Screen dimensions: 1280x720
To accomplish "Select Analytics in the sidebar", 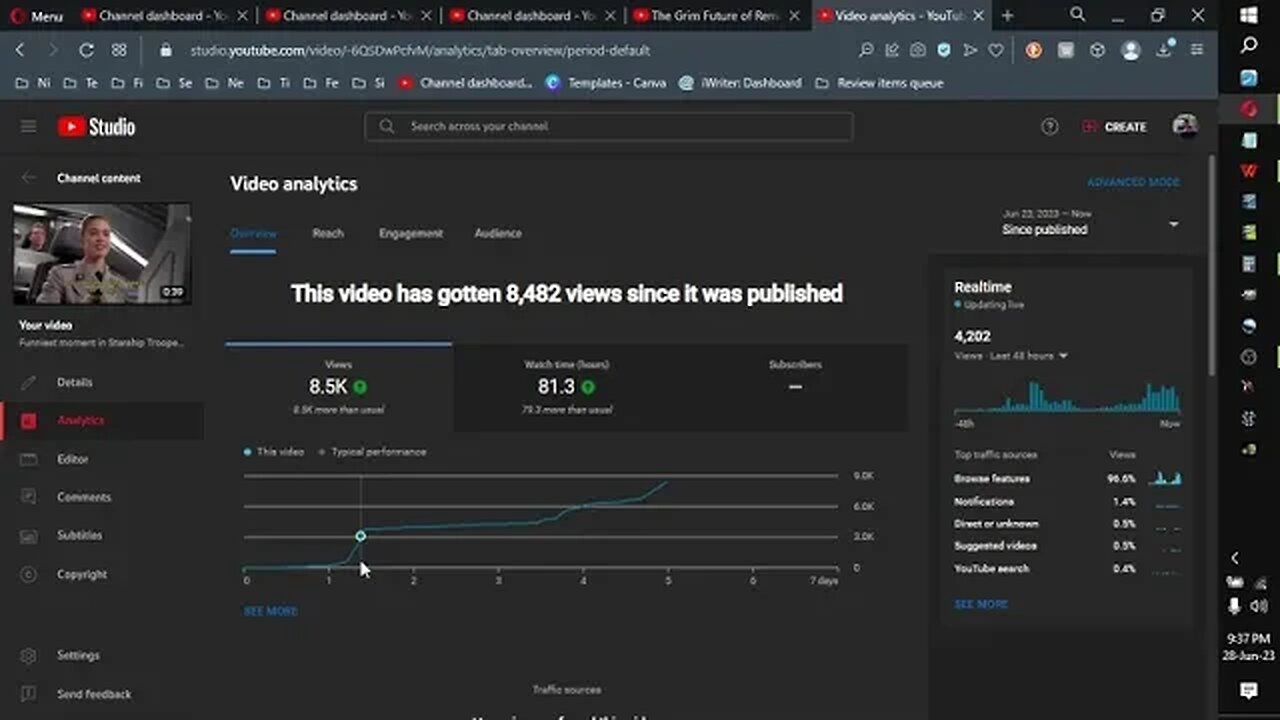I will (x=102, y=420).
